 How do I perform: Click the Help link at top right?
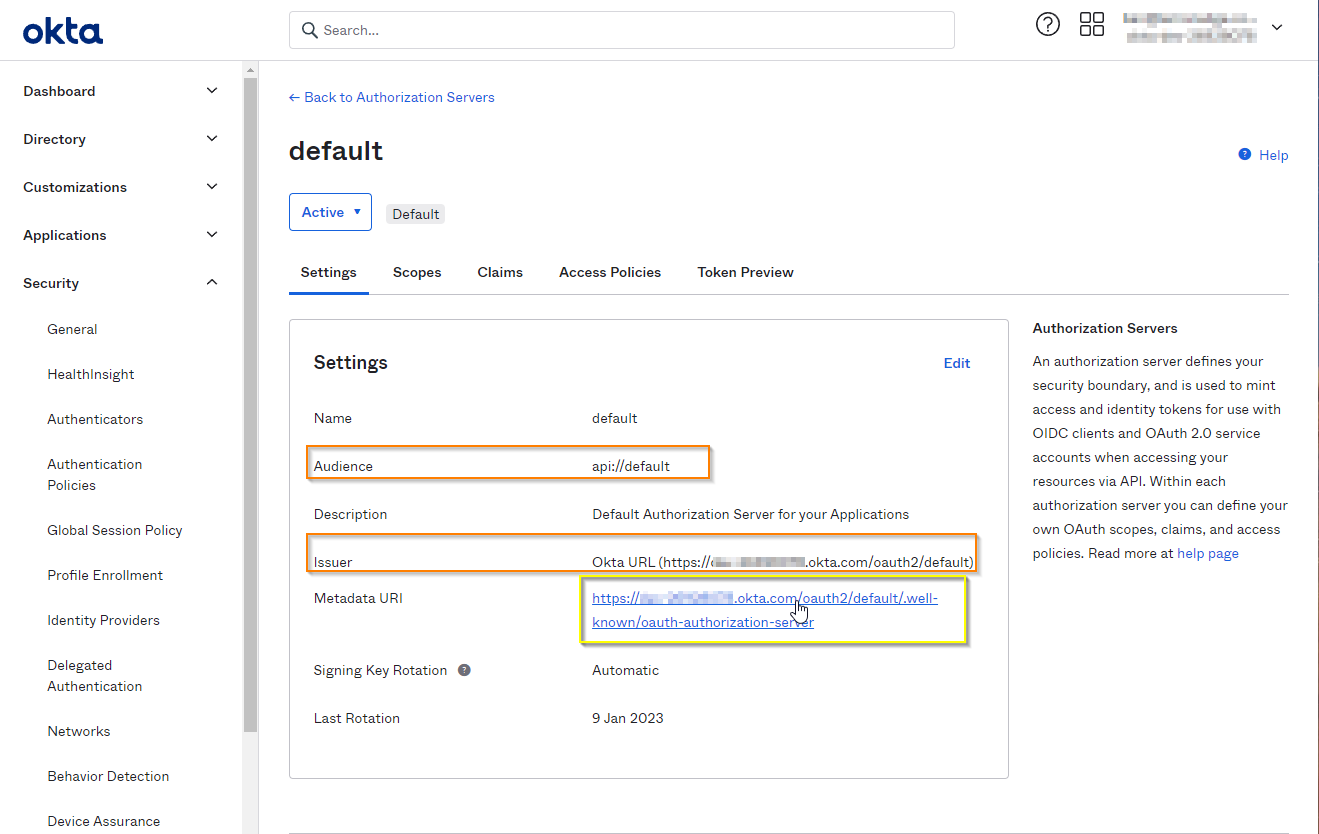[1273, 155]
